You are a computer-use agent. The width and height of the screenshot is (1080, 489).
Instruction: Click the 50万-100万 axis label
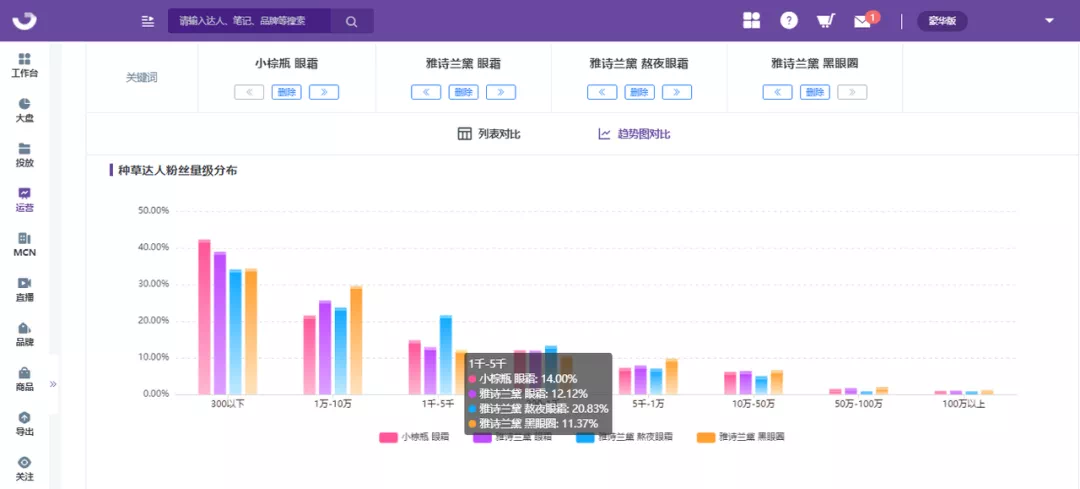[858, 404]
